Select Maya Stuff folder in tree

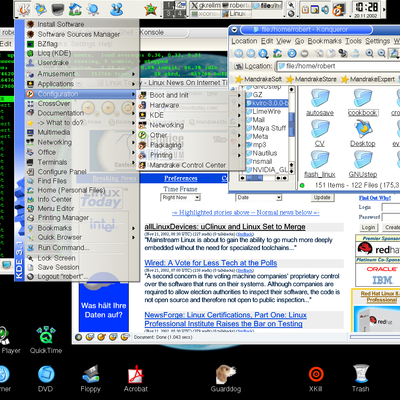coord(266,128)
